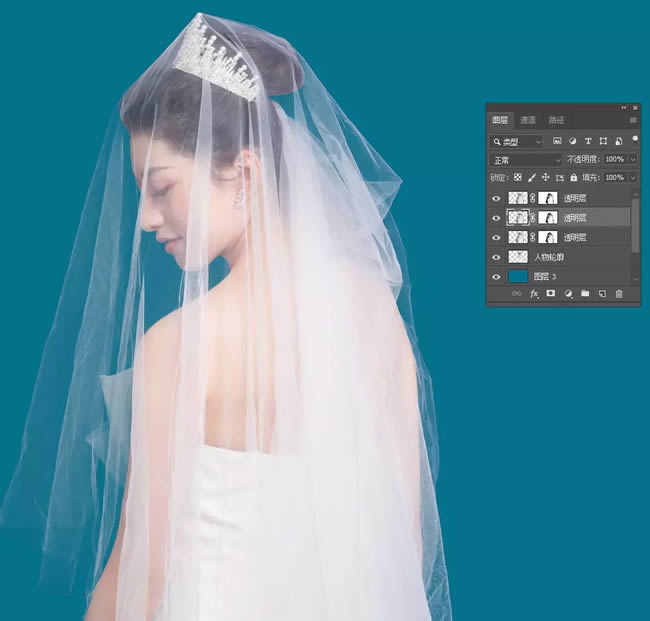Hide the 人物轮廓 layer
Screen dimensions: 650x621
click(496, 257)
